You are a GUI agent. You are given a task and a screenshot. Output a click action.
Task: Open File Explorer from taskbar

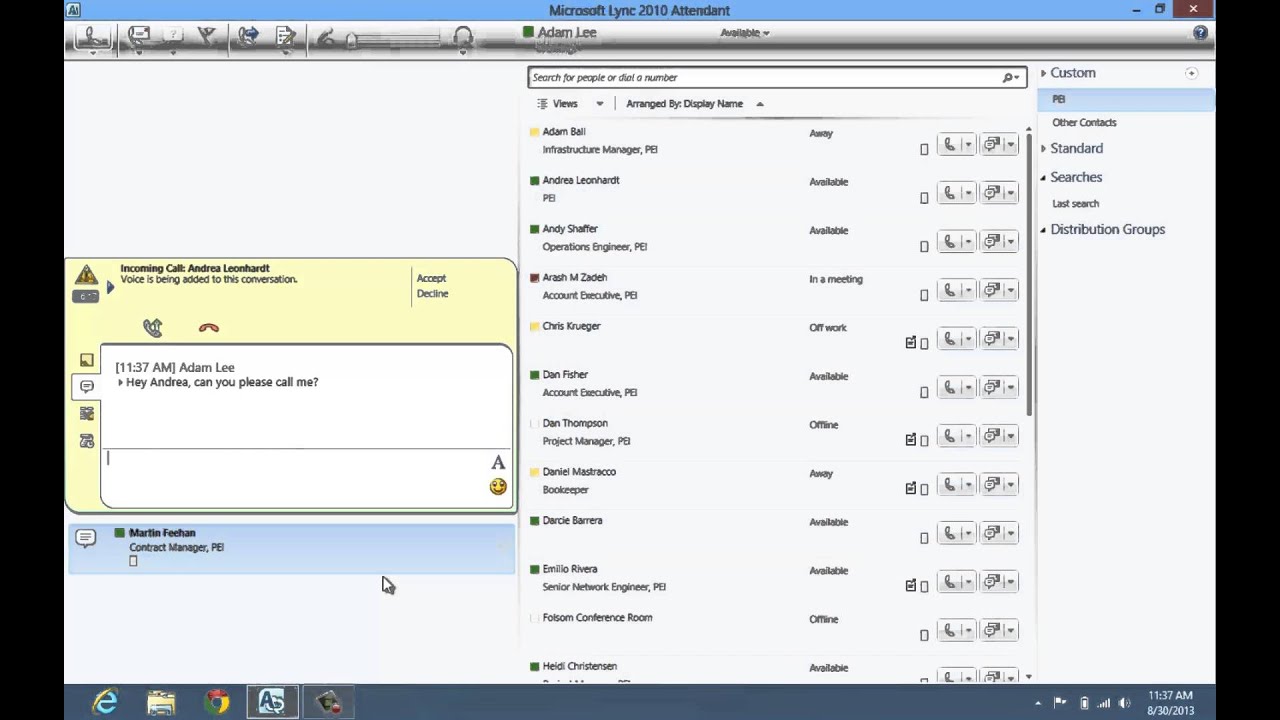(161, 703)
